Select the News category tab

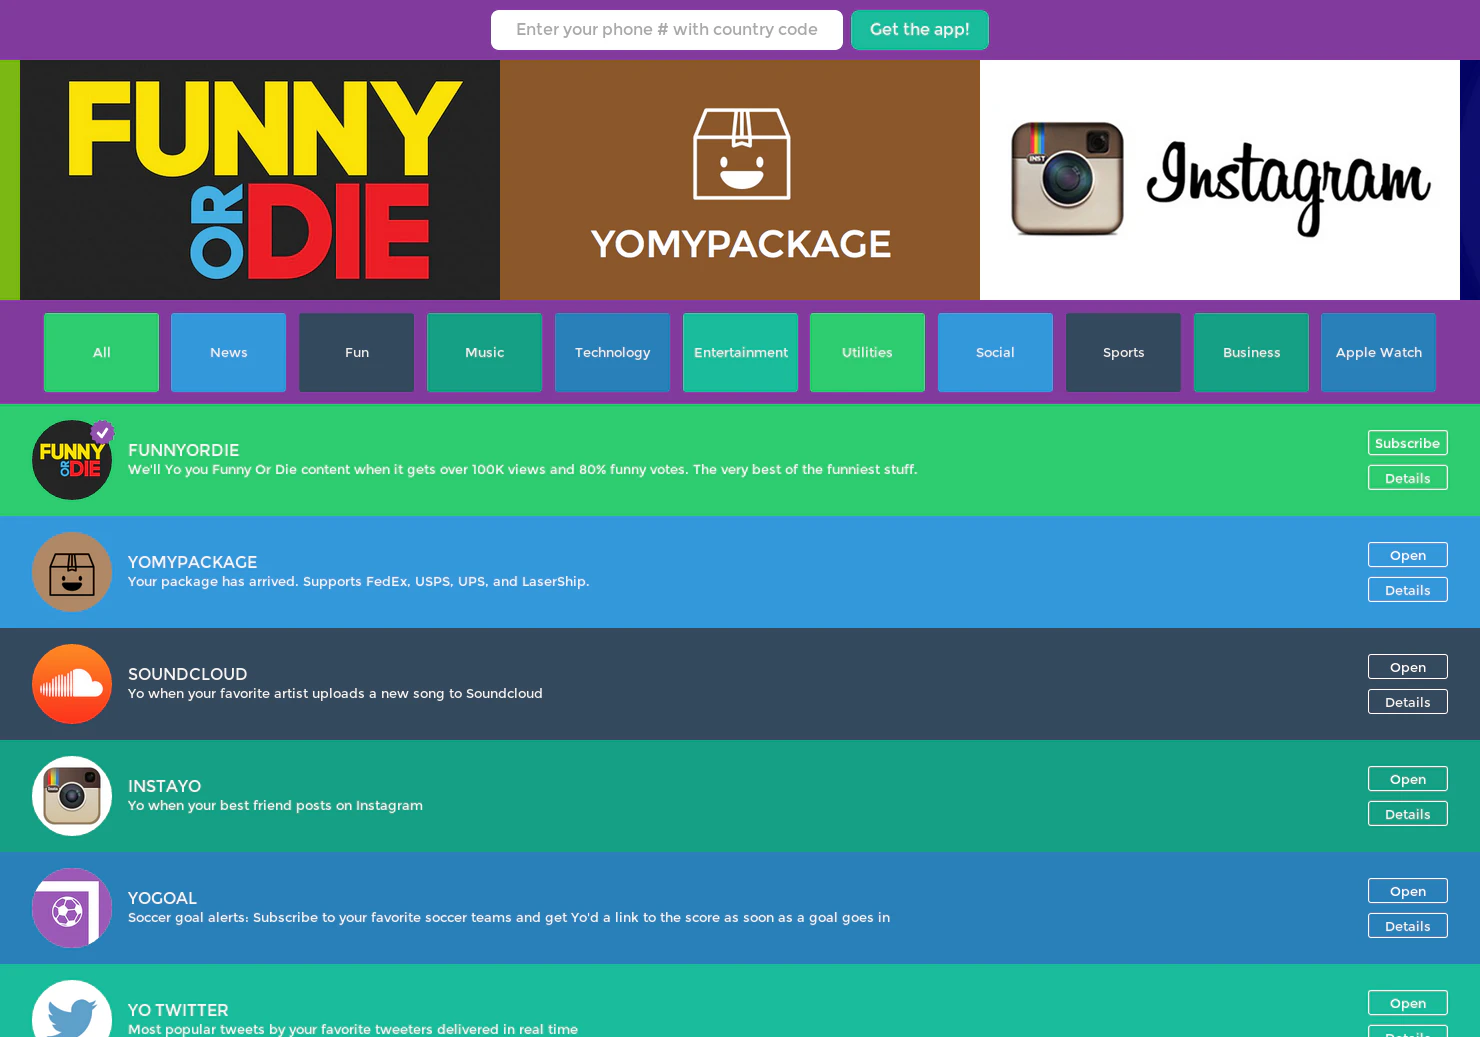point(229,352)
